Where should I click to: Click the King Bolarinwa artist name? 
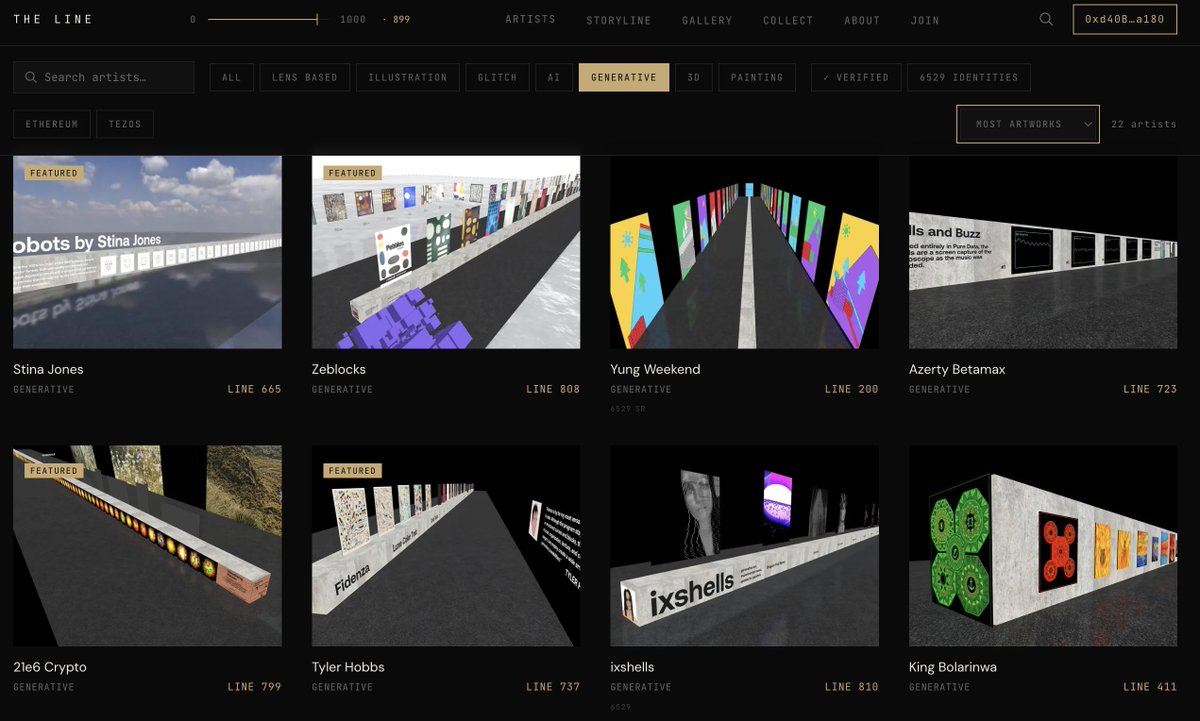(953, 667)
